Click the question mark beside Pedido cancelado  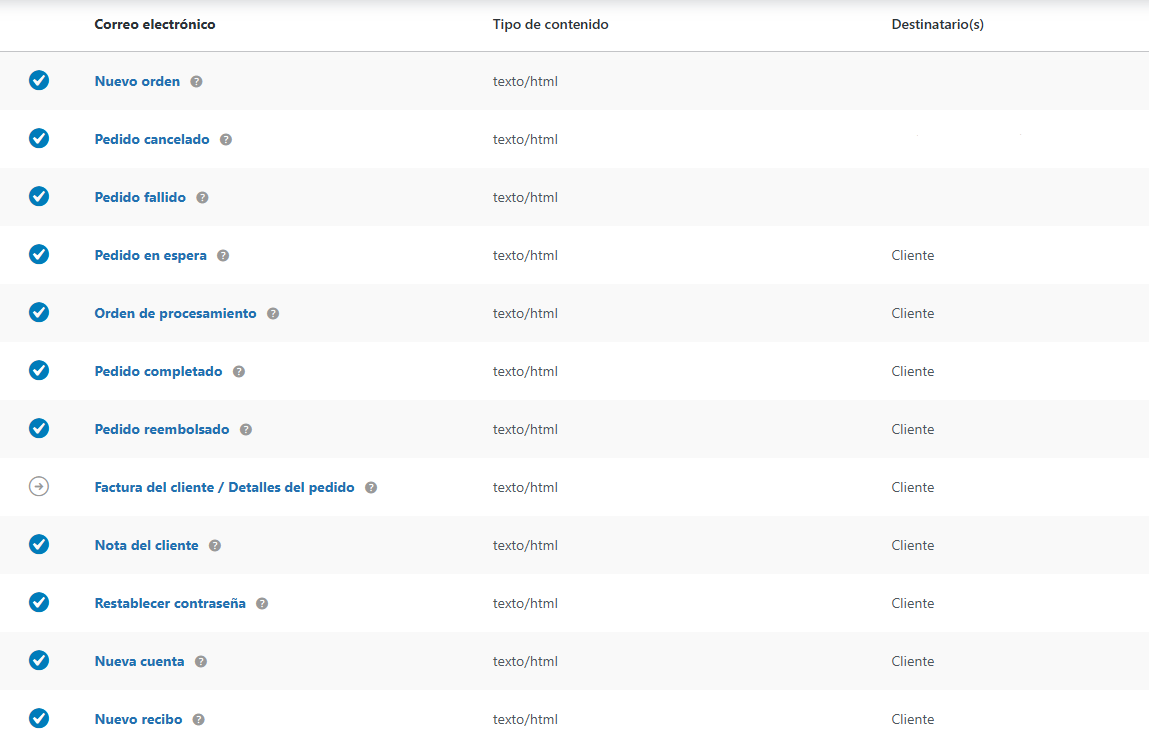(x=226, y=139)
